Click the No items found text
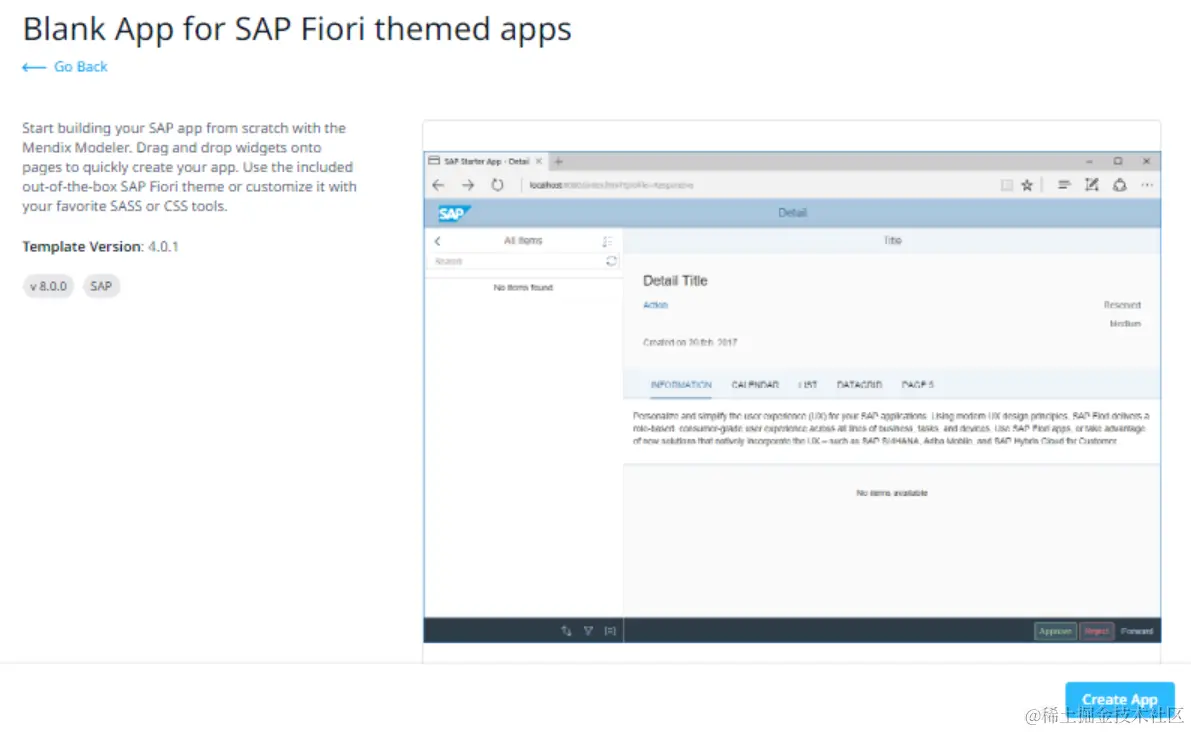 pos(523,288)
